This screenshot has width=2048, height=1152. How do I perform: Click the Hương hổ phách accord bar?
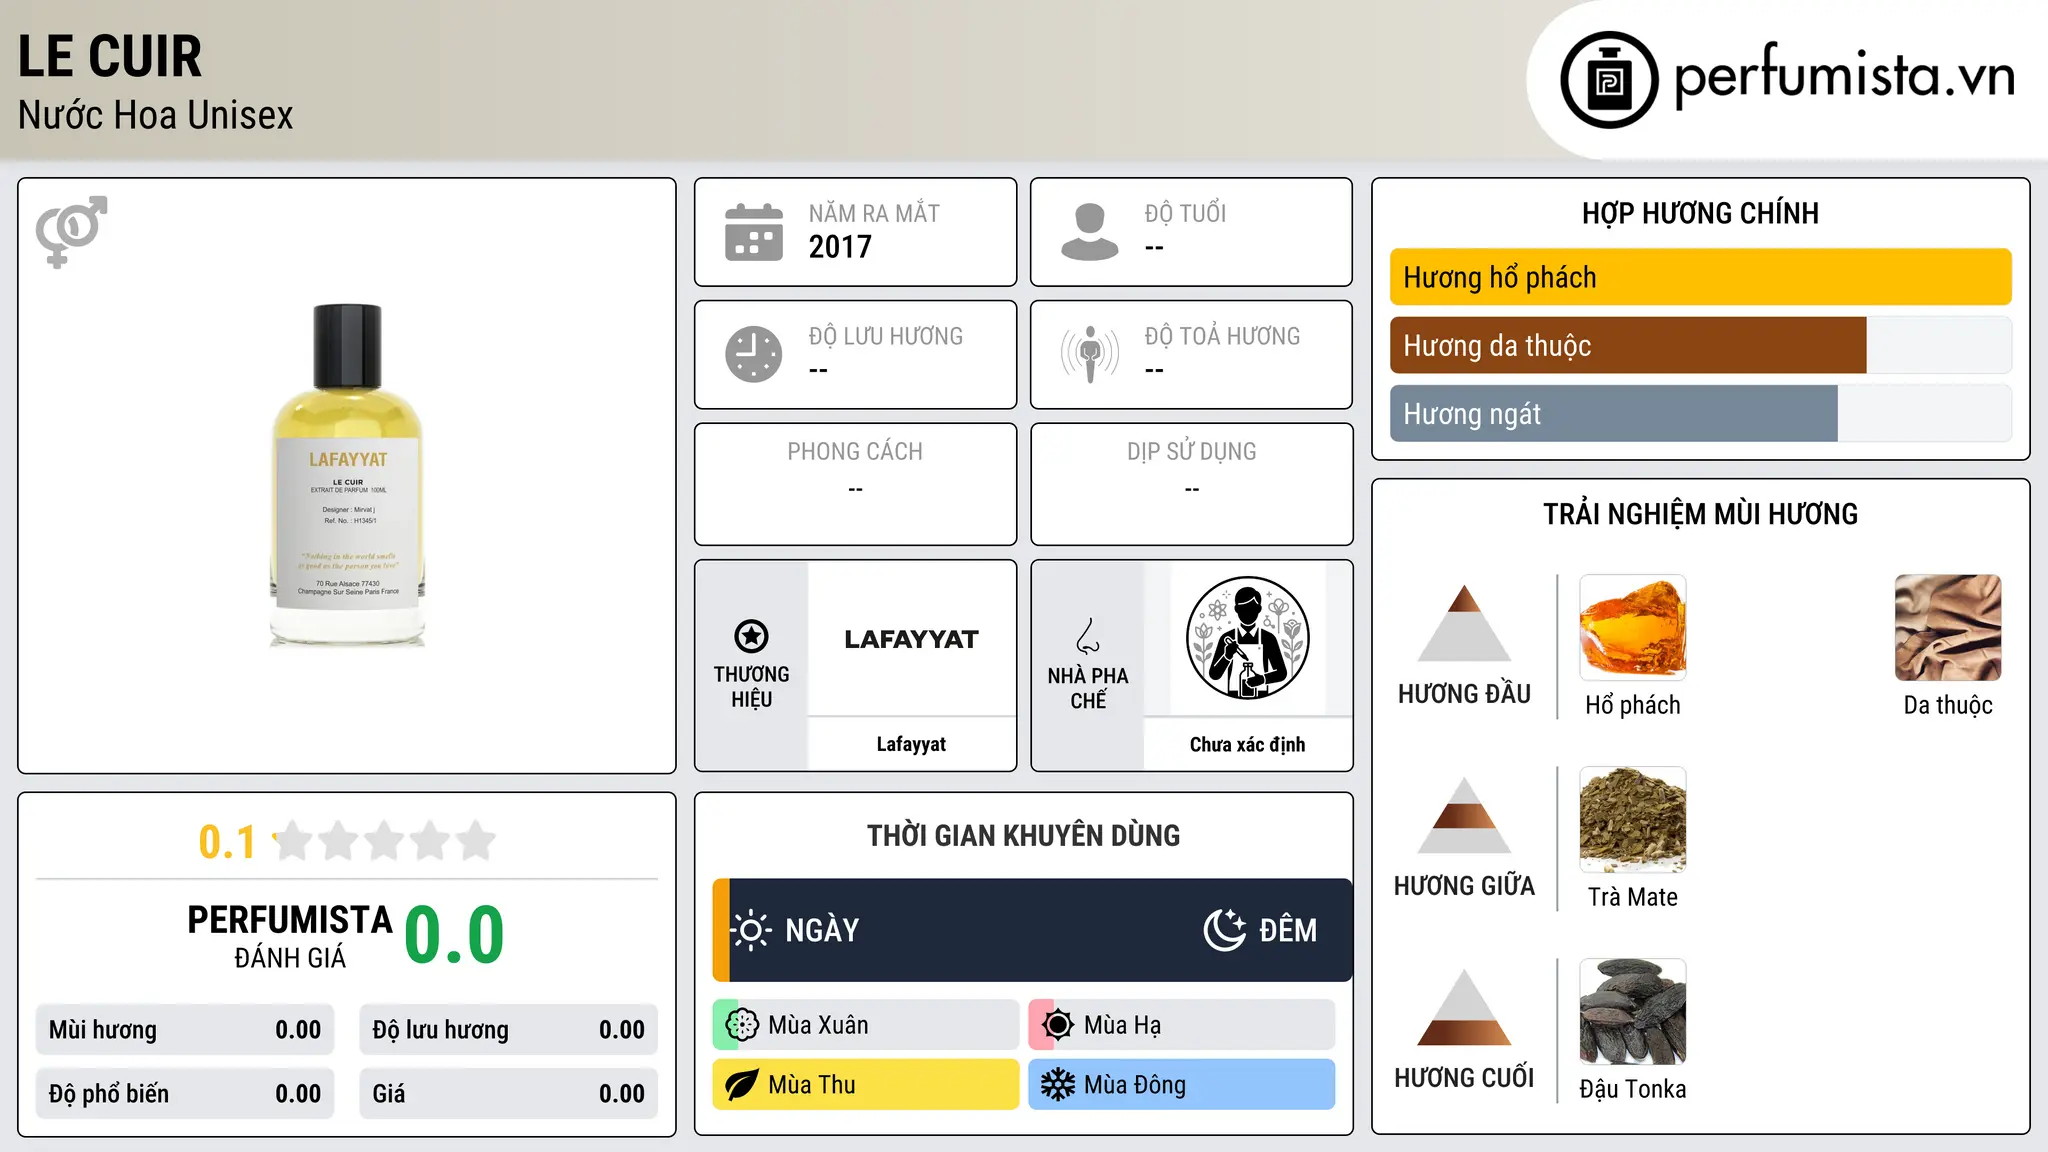click(1701, 277)
